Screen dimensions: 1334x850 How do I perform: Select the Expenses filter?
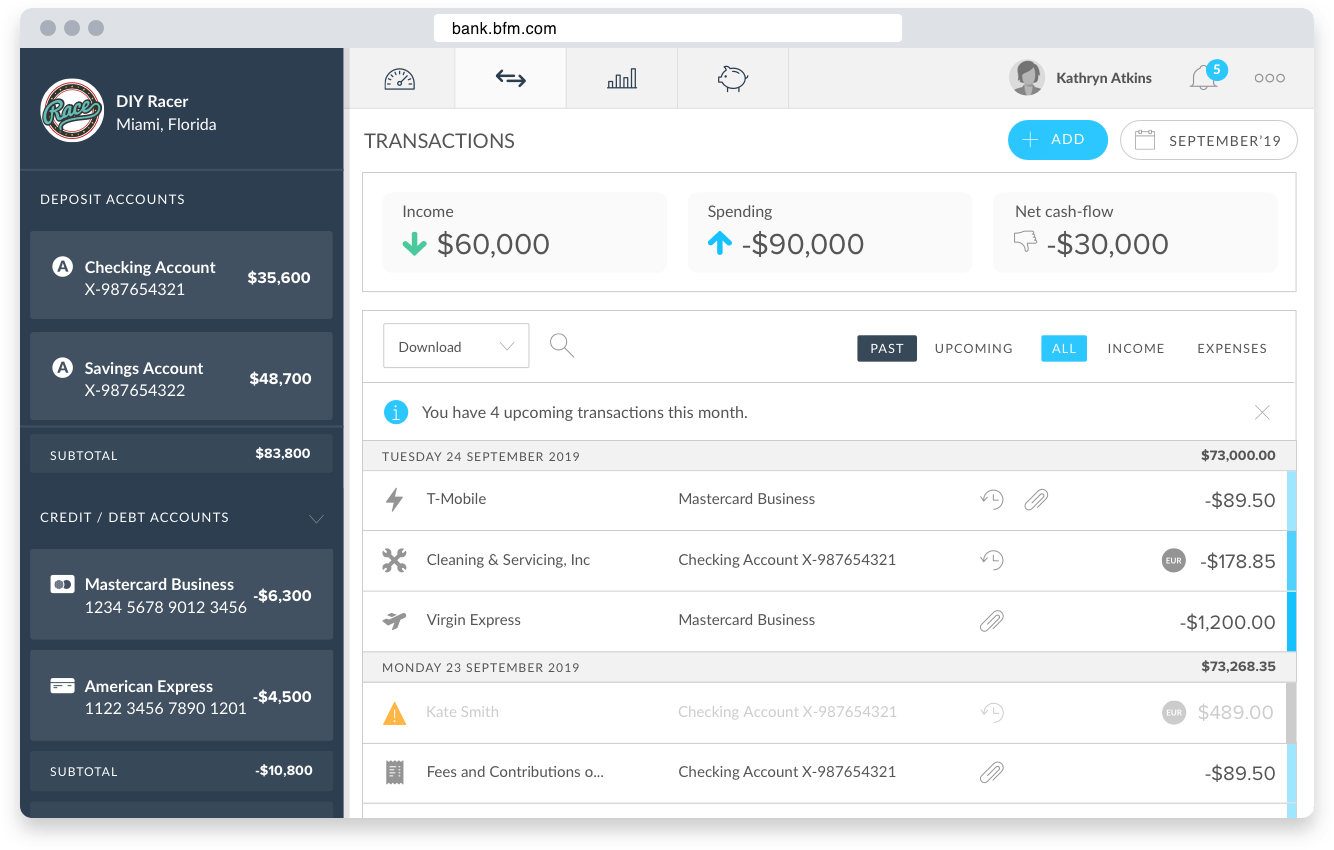tap(1231, 348)
